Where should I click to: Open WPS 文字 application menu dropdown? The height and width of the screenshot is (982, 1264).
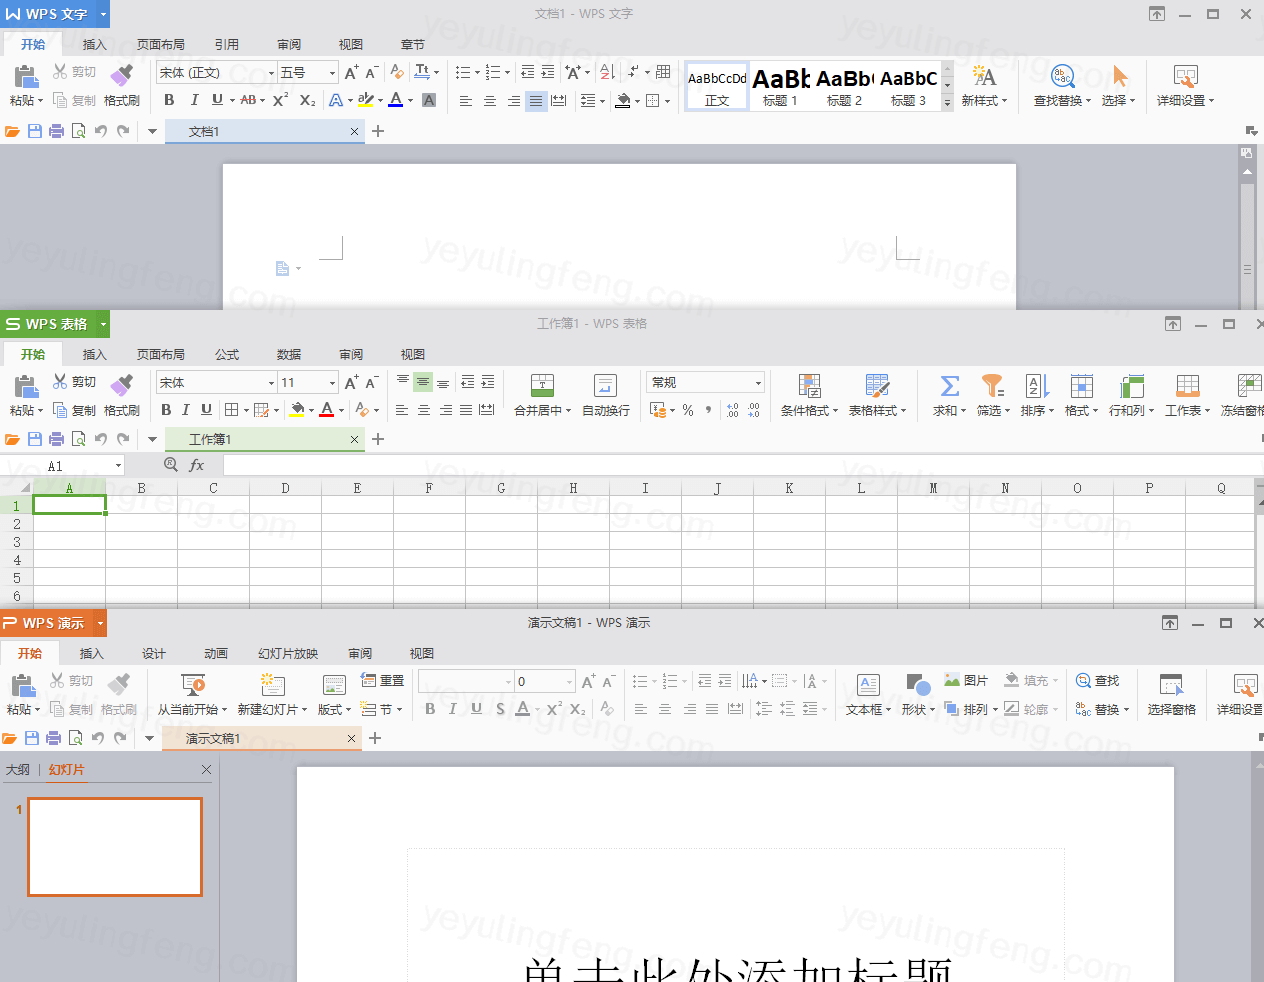(103, 14)
